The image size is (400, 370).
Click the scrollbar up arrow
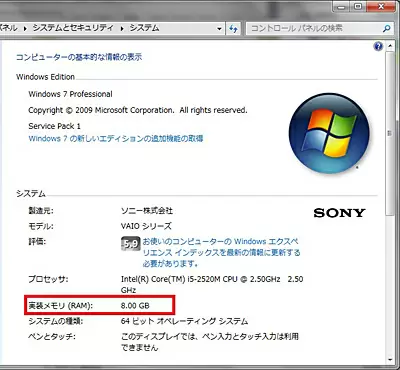pos(390,46)
